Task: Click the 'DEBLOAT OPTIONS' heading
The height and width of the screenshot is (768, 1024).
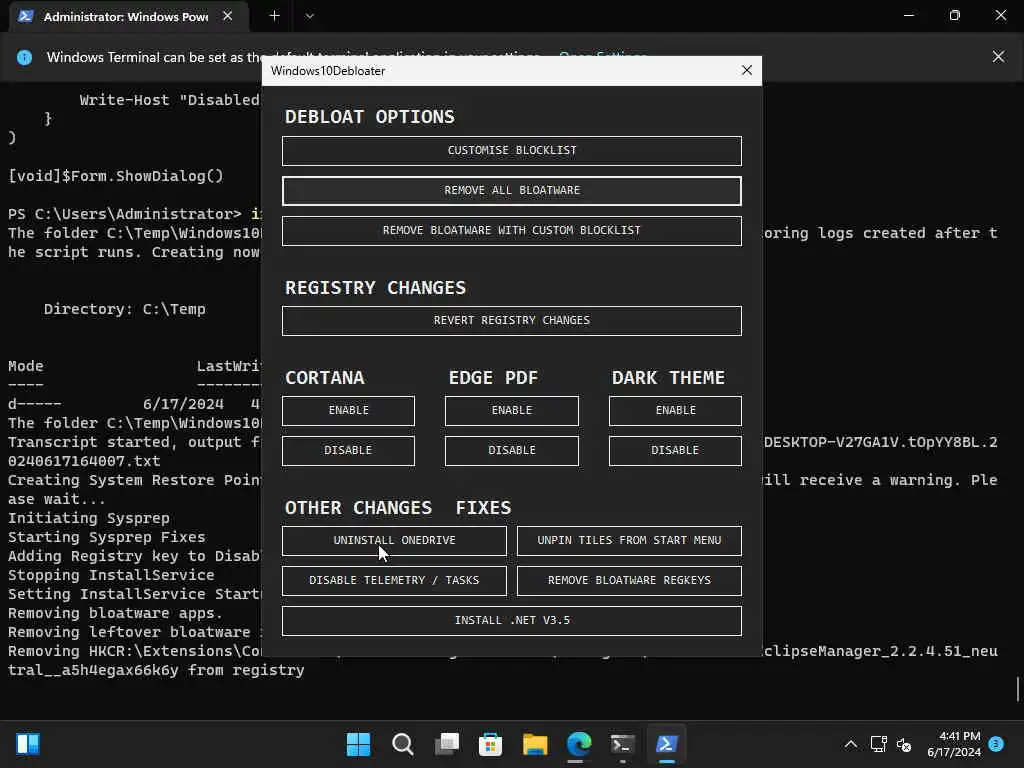Action: [x=370, y=117]
